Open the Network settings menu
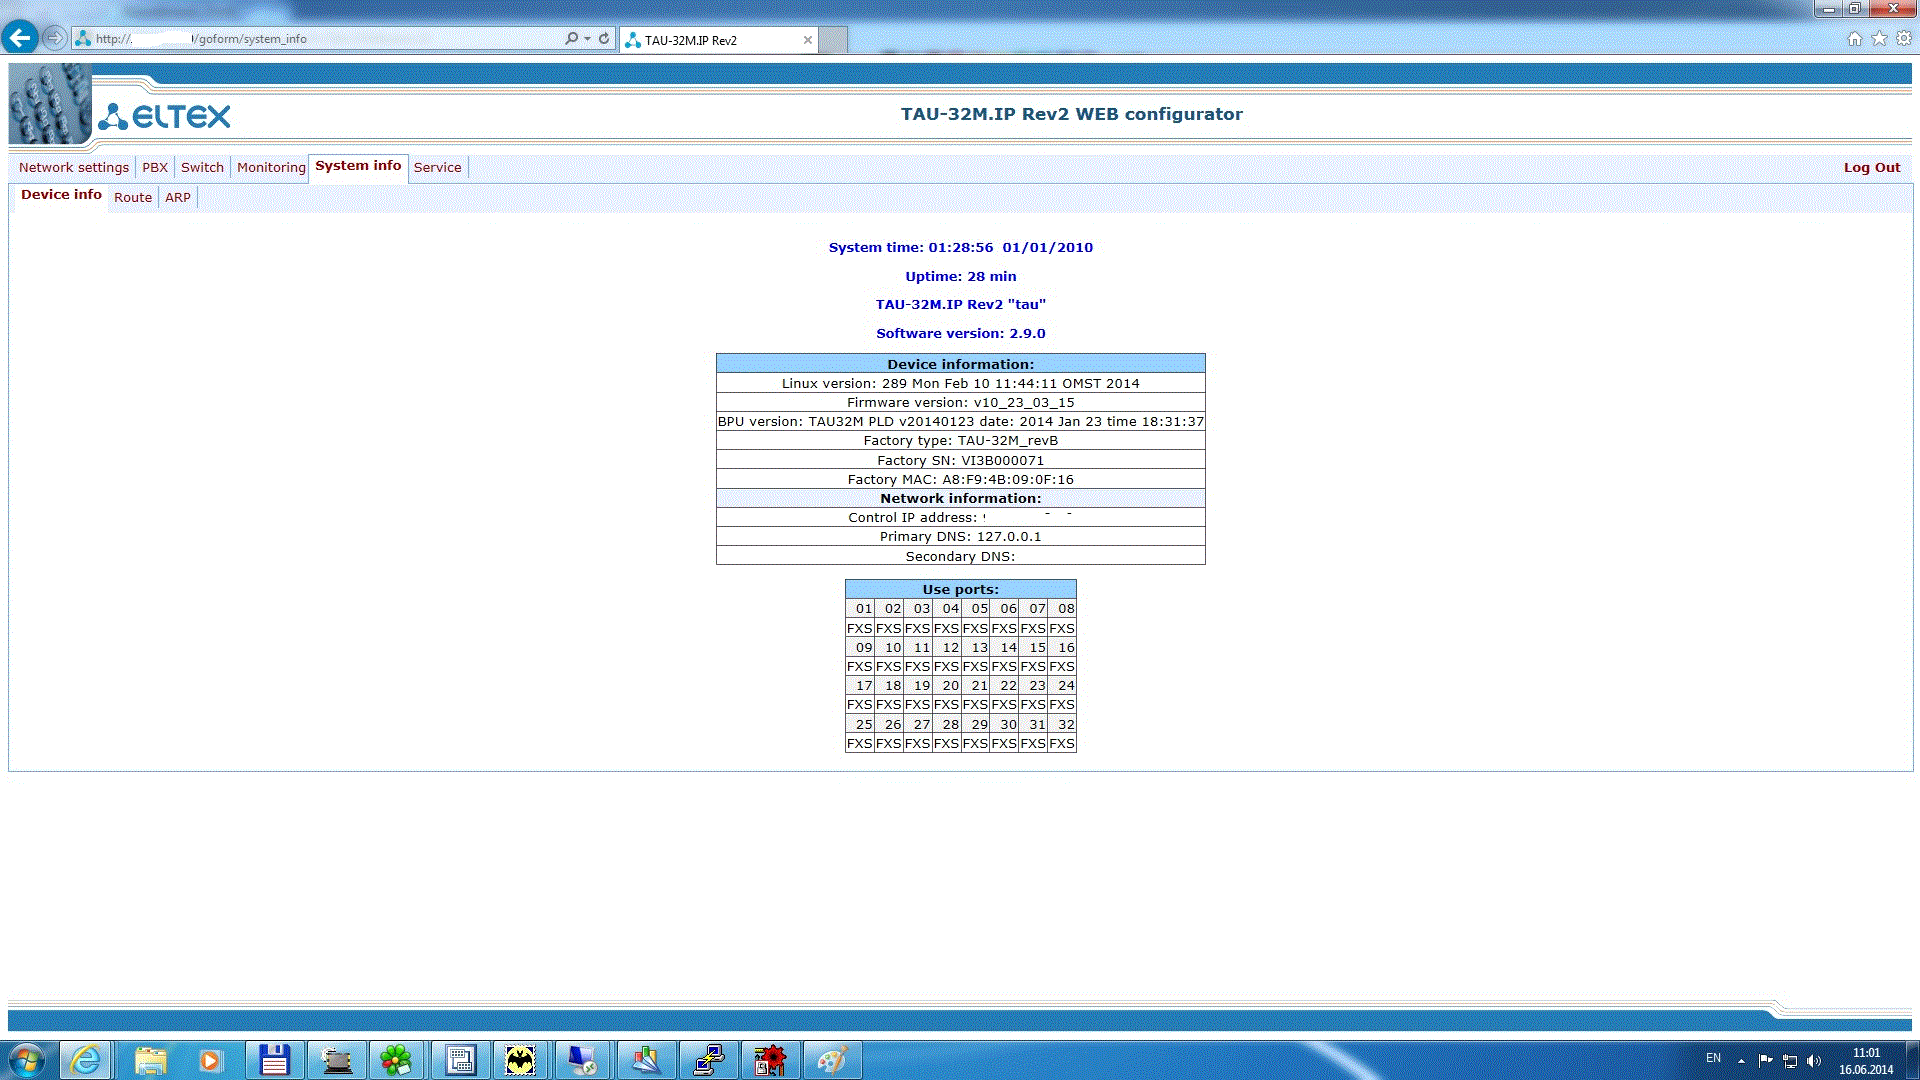 [x=74, y=167]
